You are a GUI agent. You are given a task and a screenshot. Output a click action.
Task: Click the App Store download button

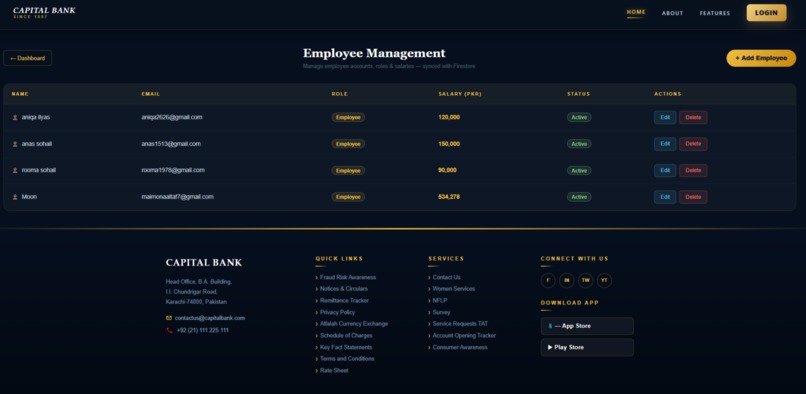click(587, 326)
